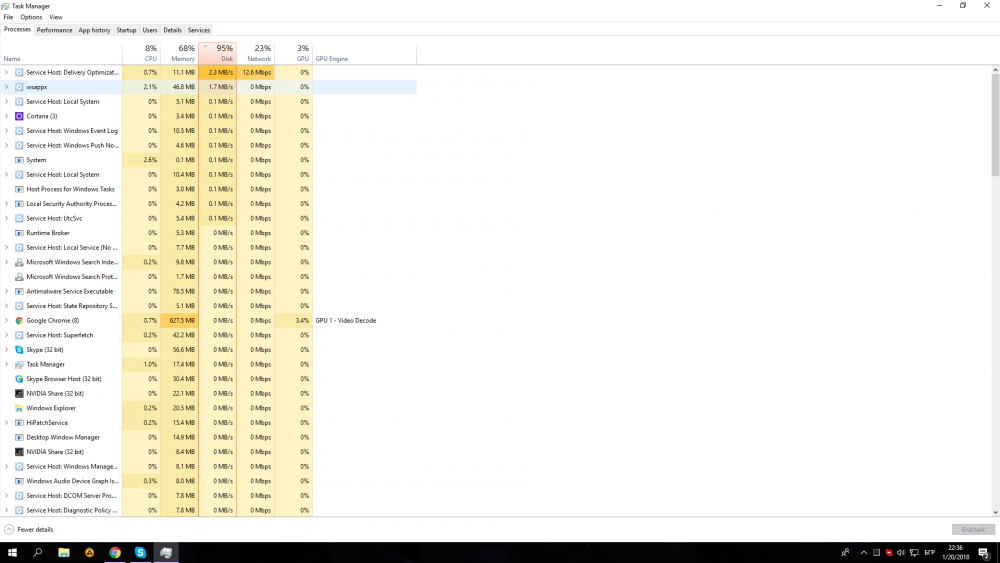
Task: Click the Windows Audio Device Graph icon
Action: 19,481
